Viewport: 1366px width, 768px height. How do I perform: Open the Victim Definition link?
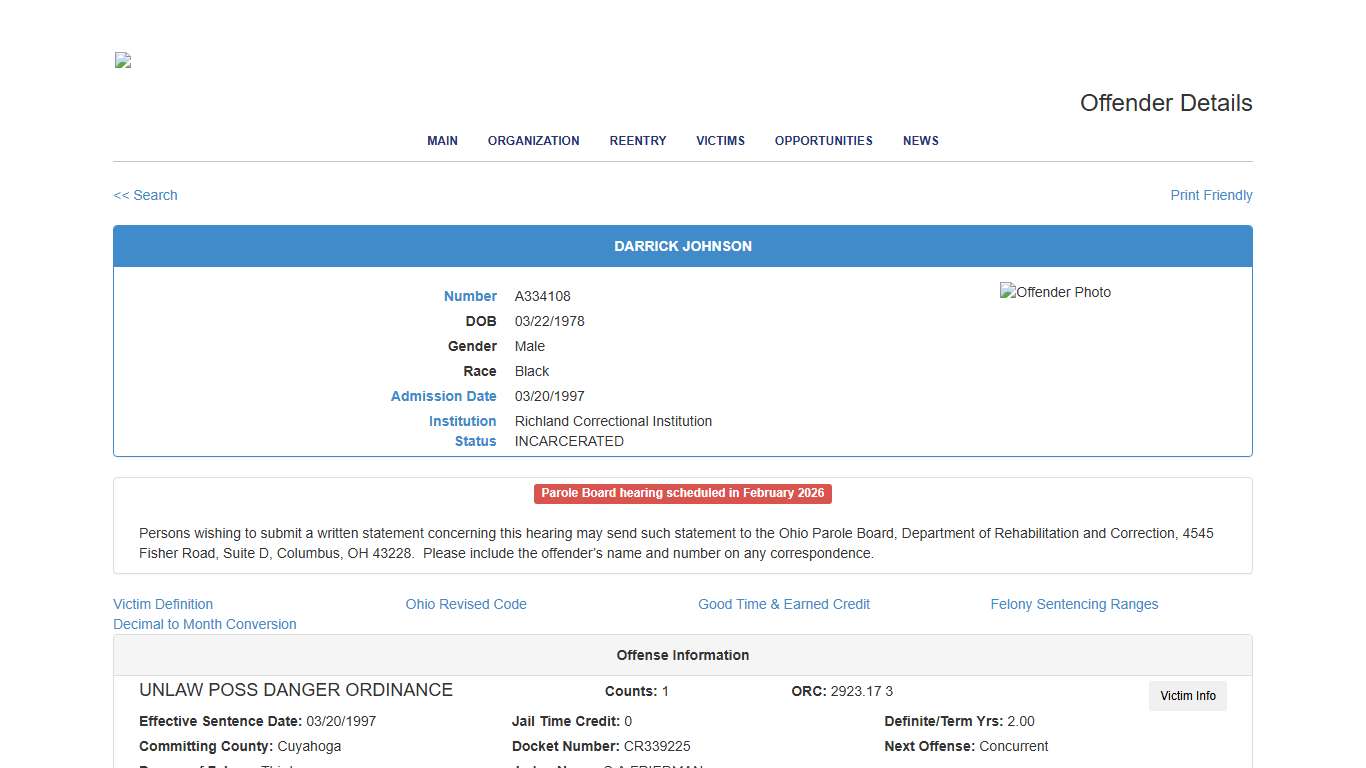pyautogui.click(x=163, y=604)
